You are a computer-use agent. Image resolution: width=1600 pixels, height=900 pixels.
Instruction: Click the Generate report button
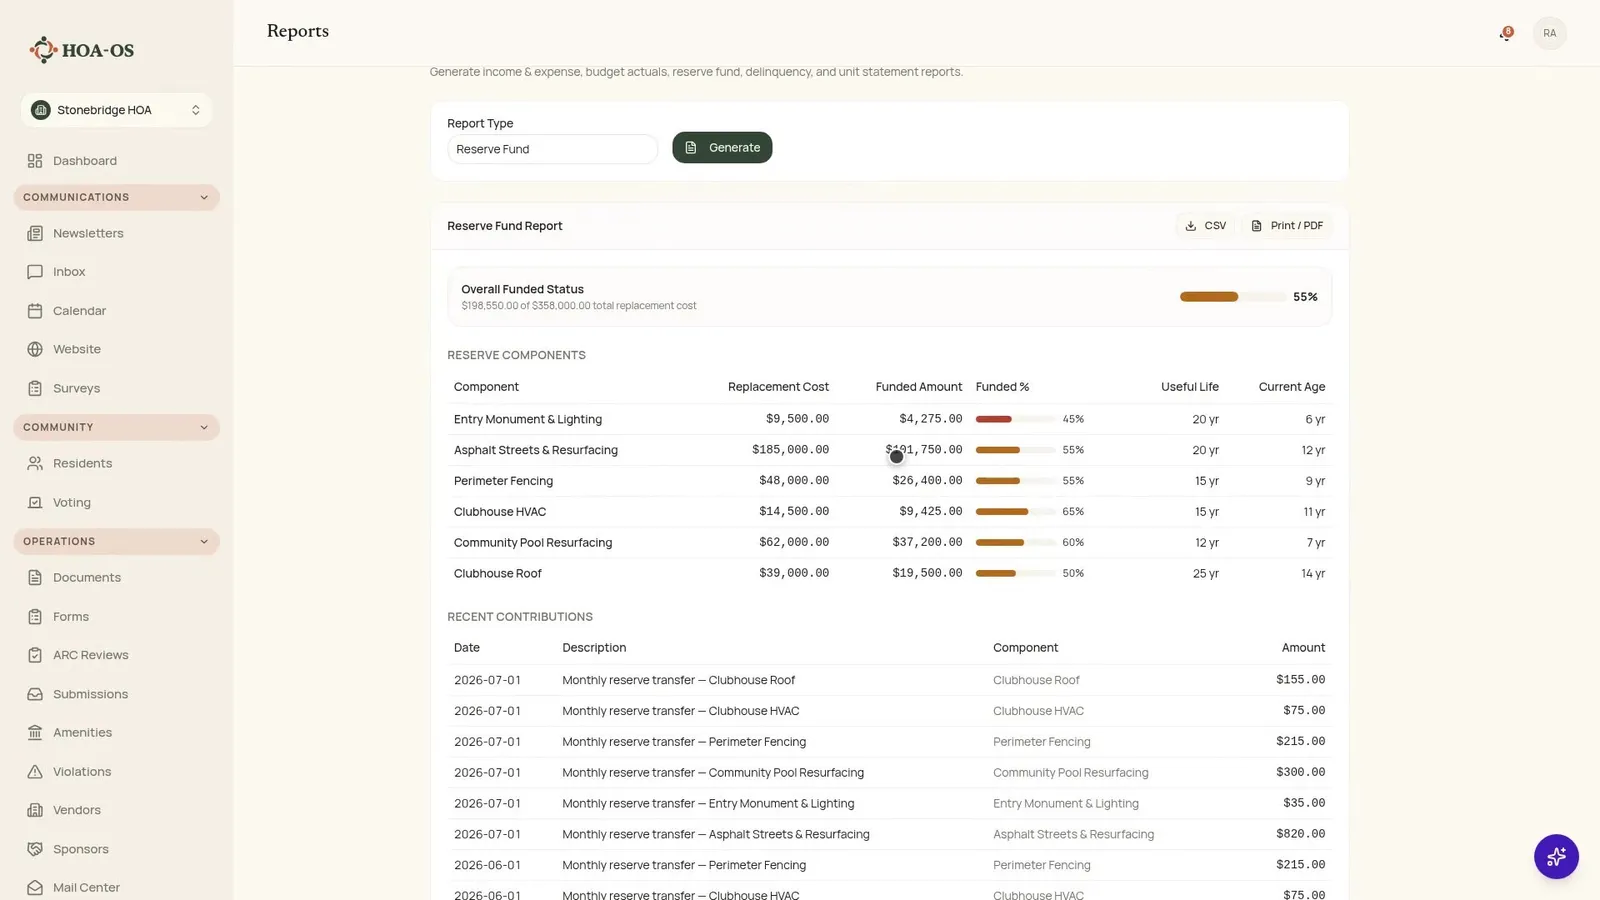click(722, 147)
